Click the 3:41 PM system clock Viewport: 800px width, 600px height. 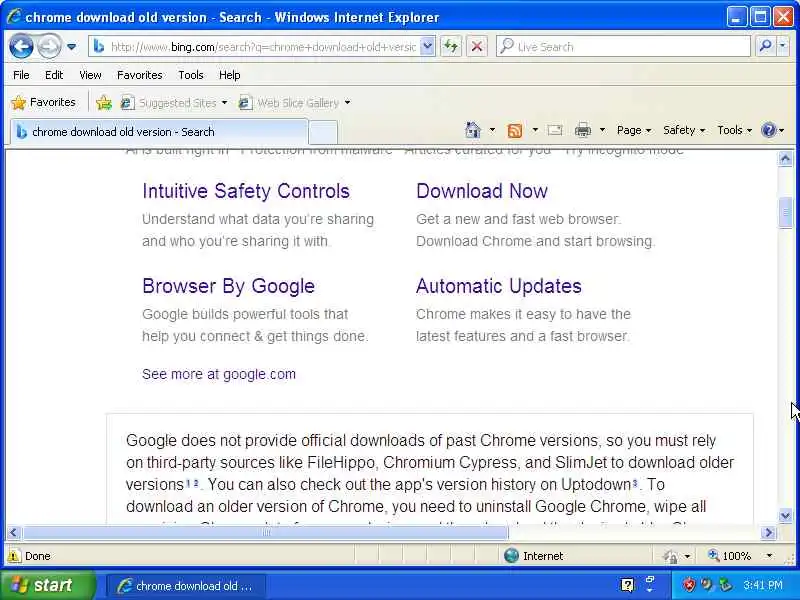click(763, 585)
